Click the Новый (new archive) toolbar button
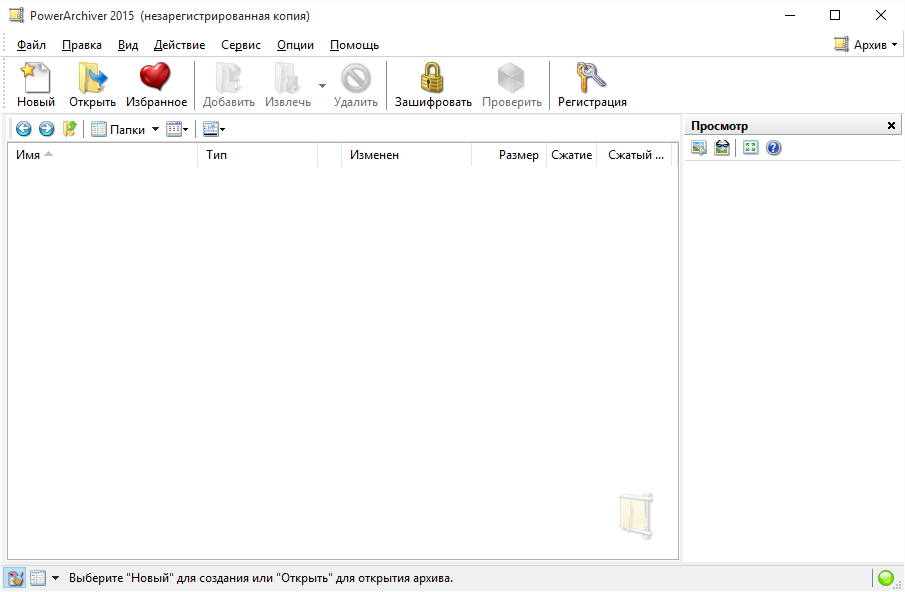 [x=36, y=85]
